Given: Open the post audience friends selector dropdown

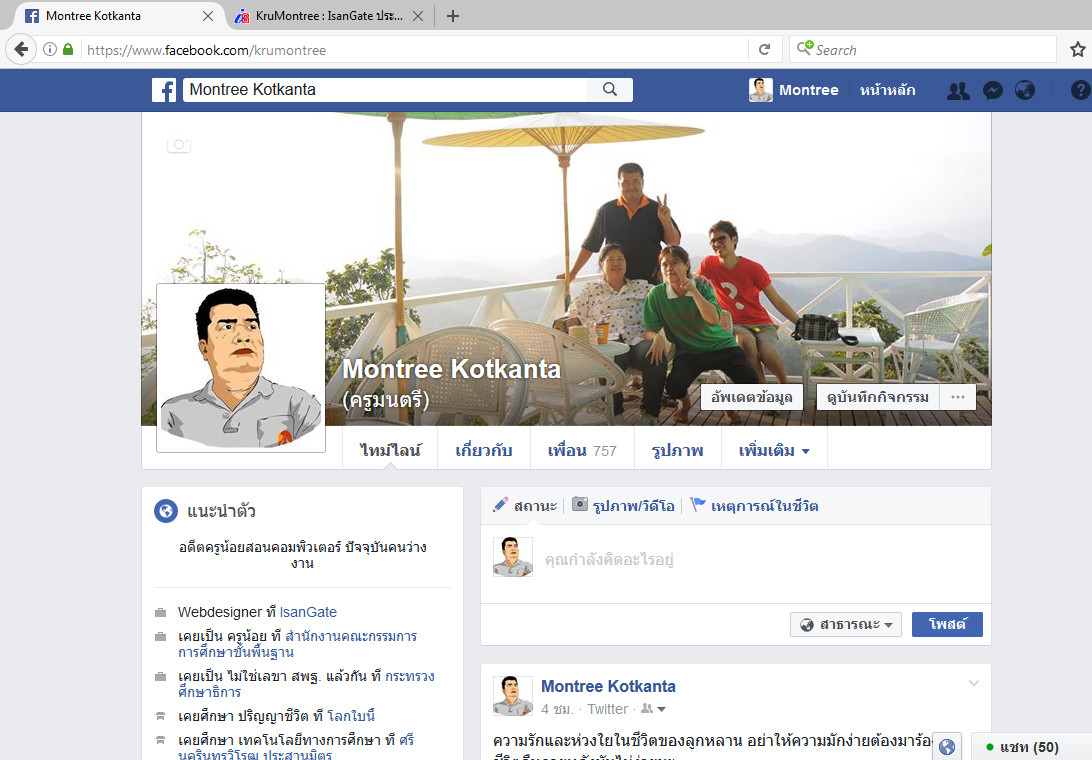Looking at the screenshot, I should pyautogui.click(x=653, y=709).
